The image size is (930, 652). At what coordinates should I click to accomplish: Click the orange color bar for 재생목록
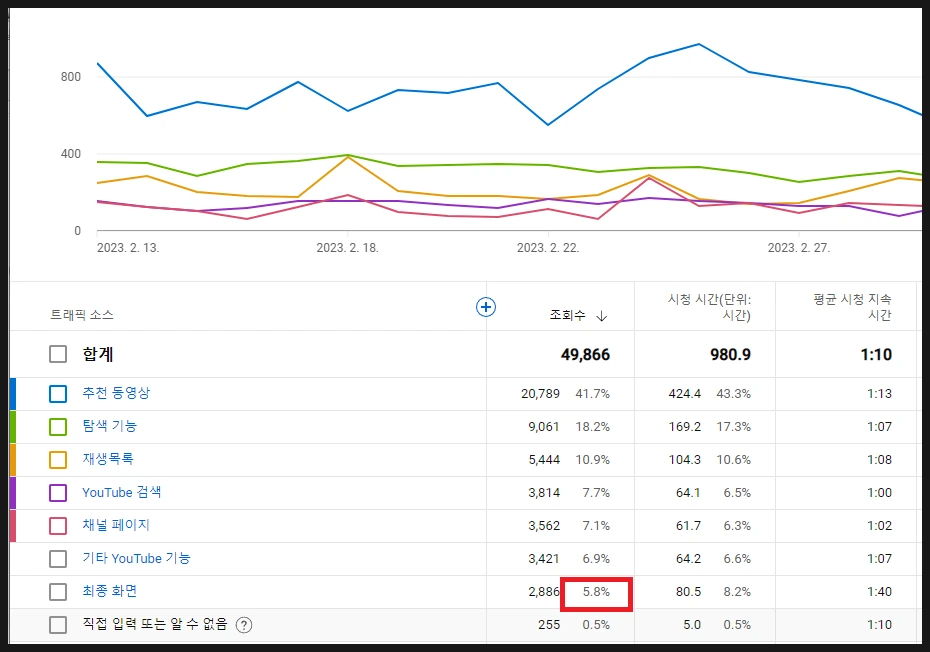12,460
